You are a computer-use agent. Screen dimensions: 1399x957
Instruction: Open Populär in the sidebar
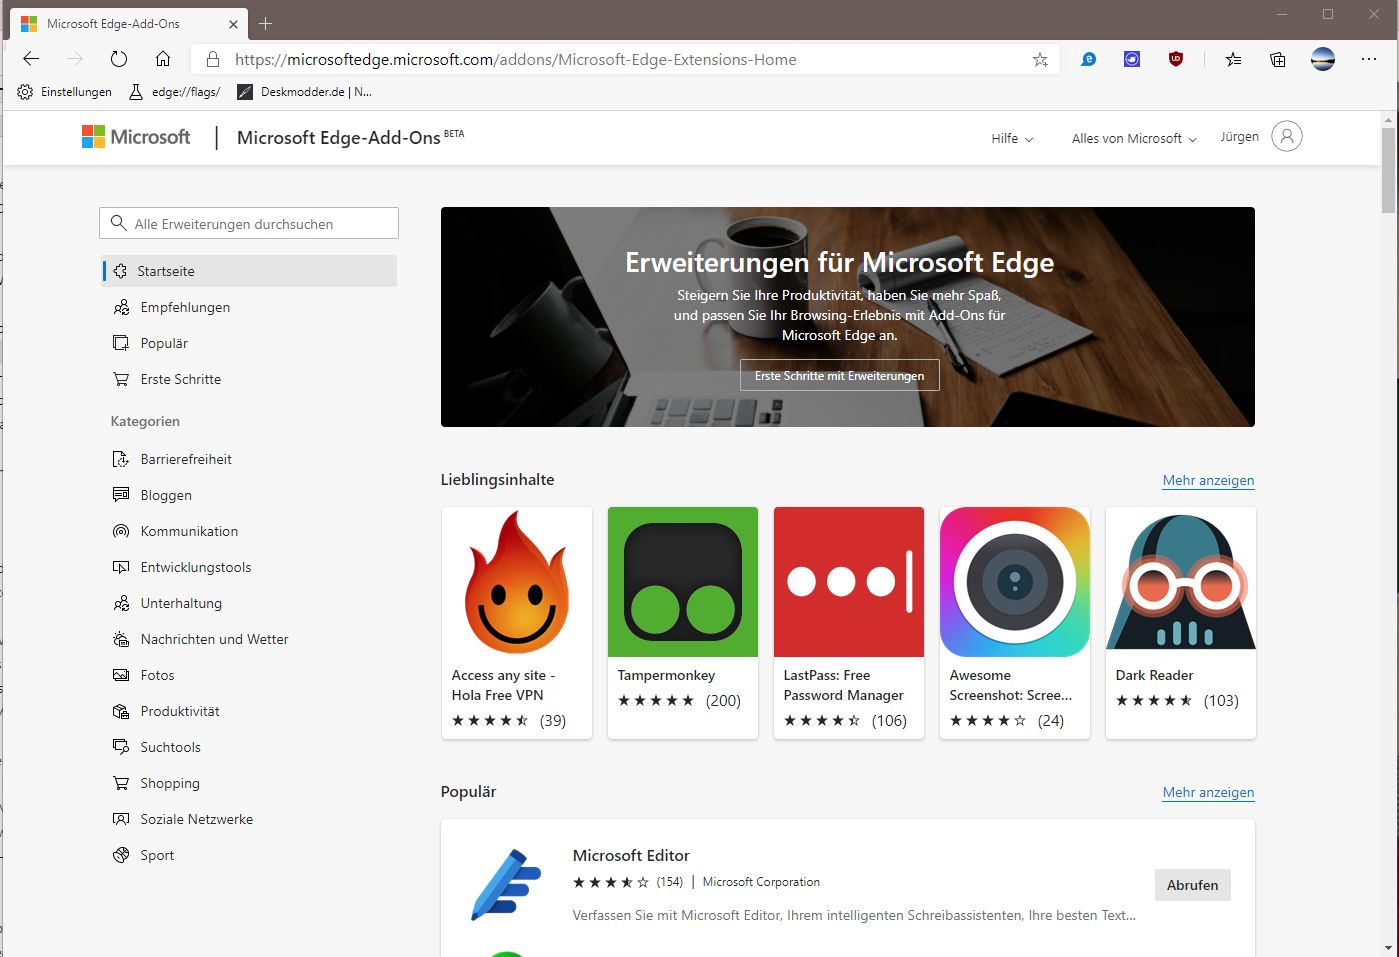(x=164, y=343)
